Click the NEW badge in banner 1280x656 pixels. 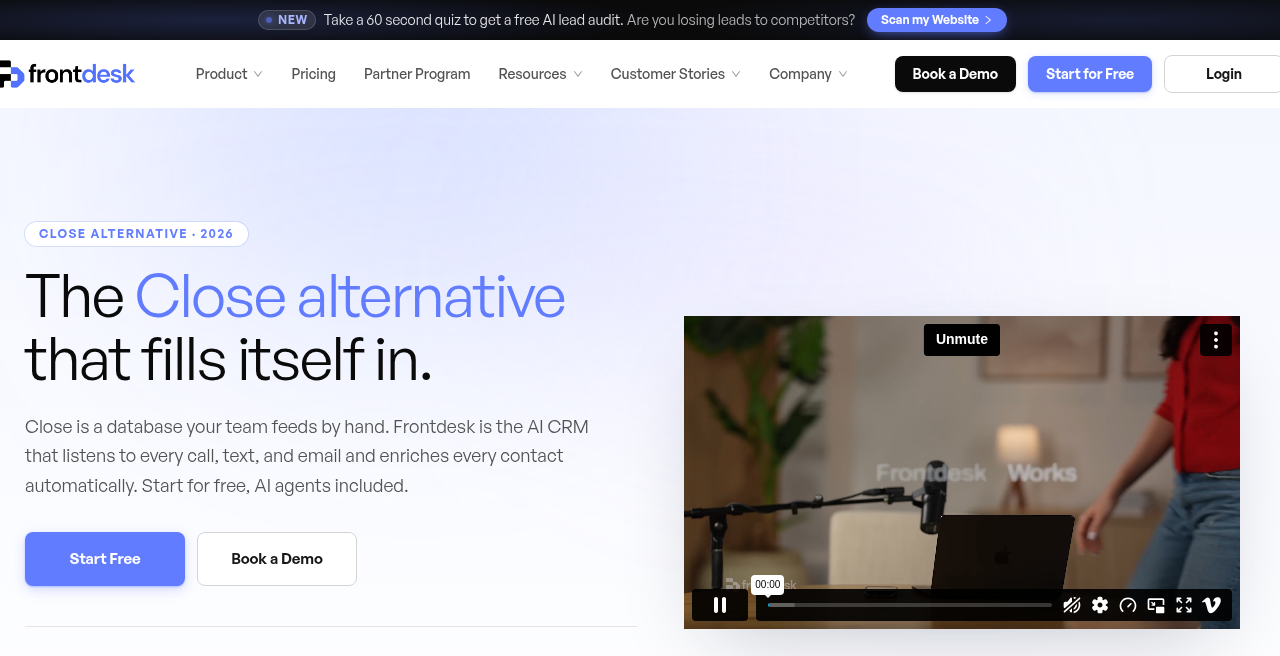point(287,20)
